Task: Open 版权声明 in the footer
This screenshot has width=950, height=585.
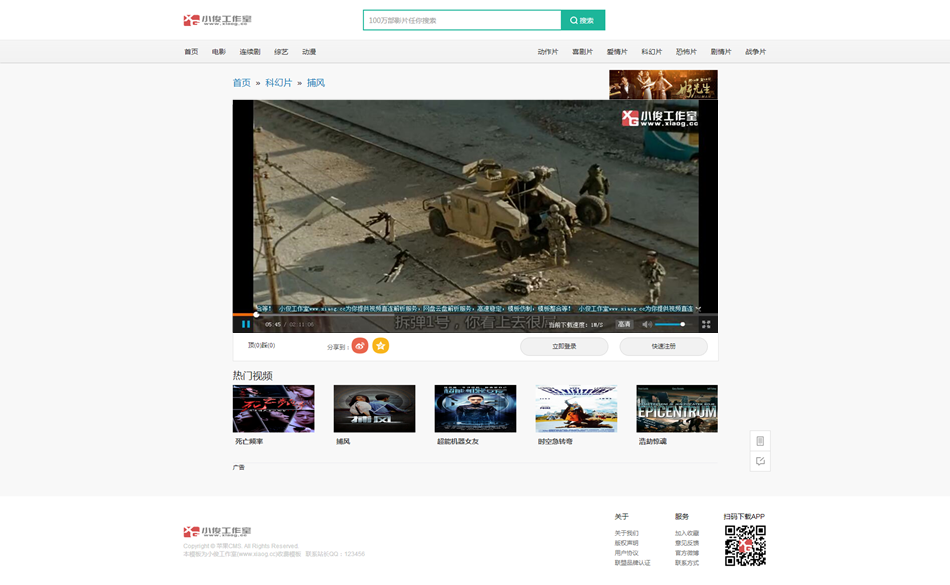Action: pos(626,543)
